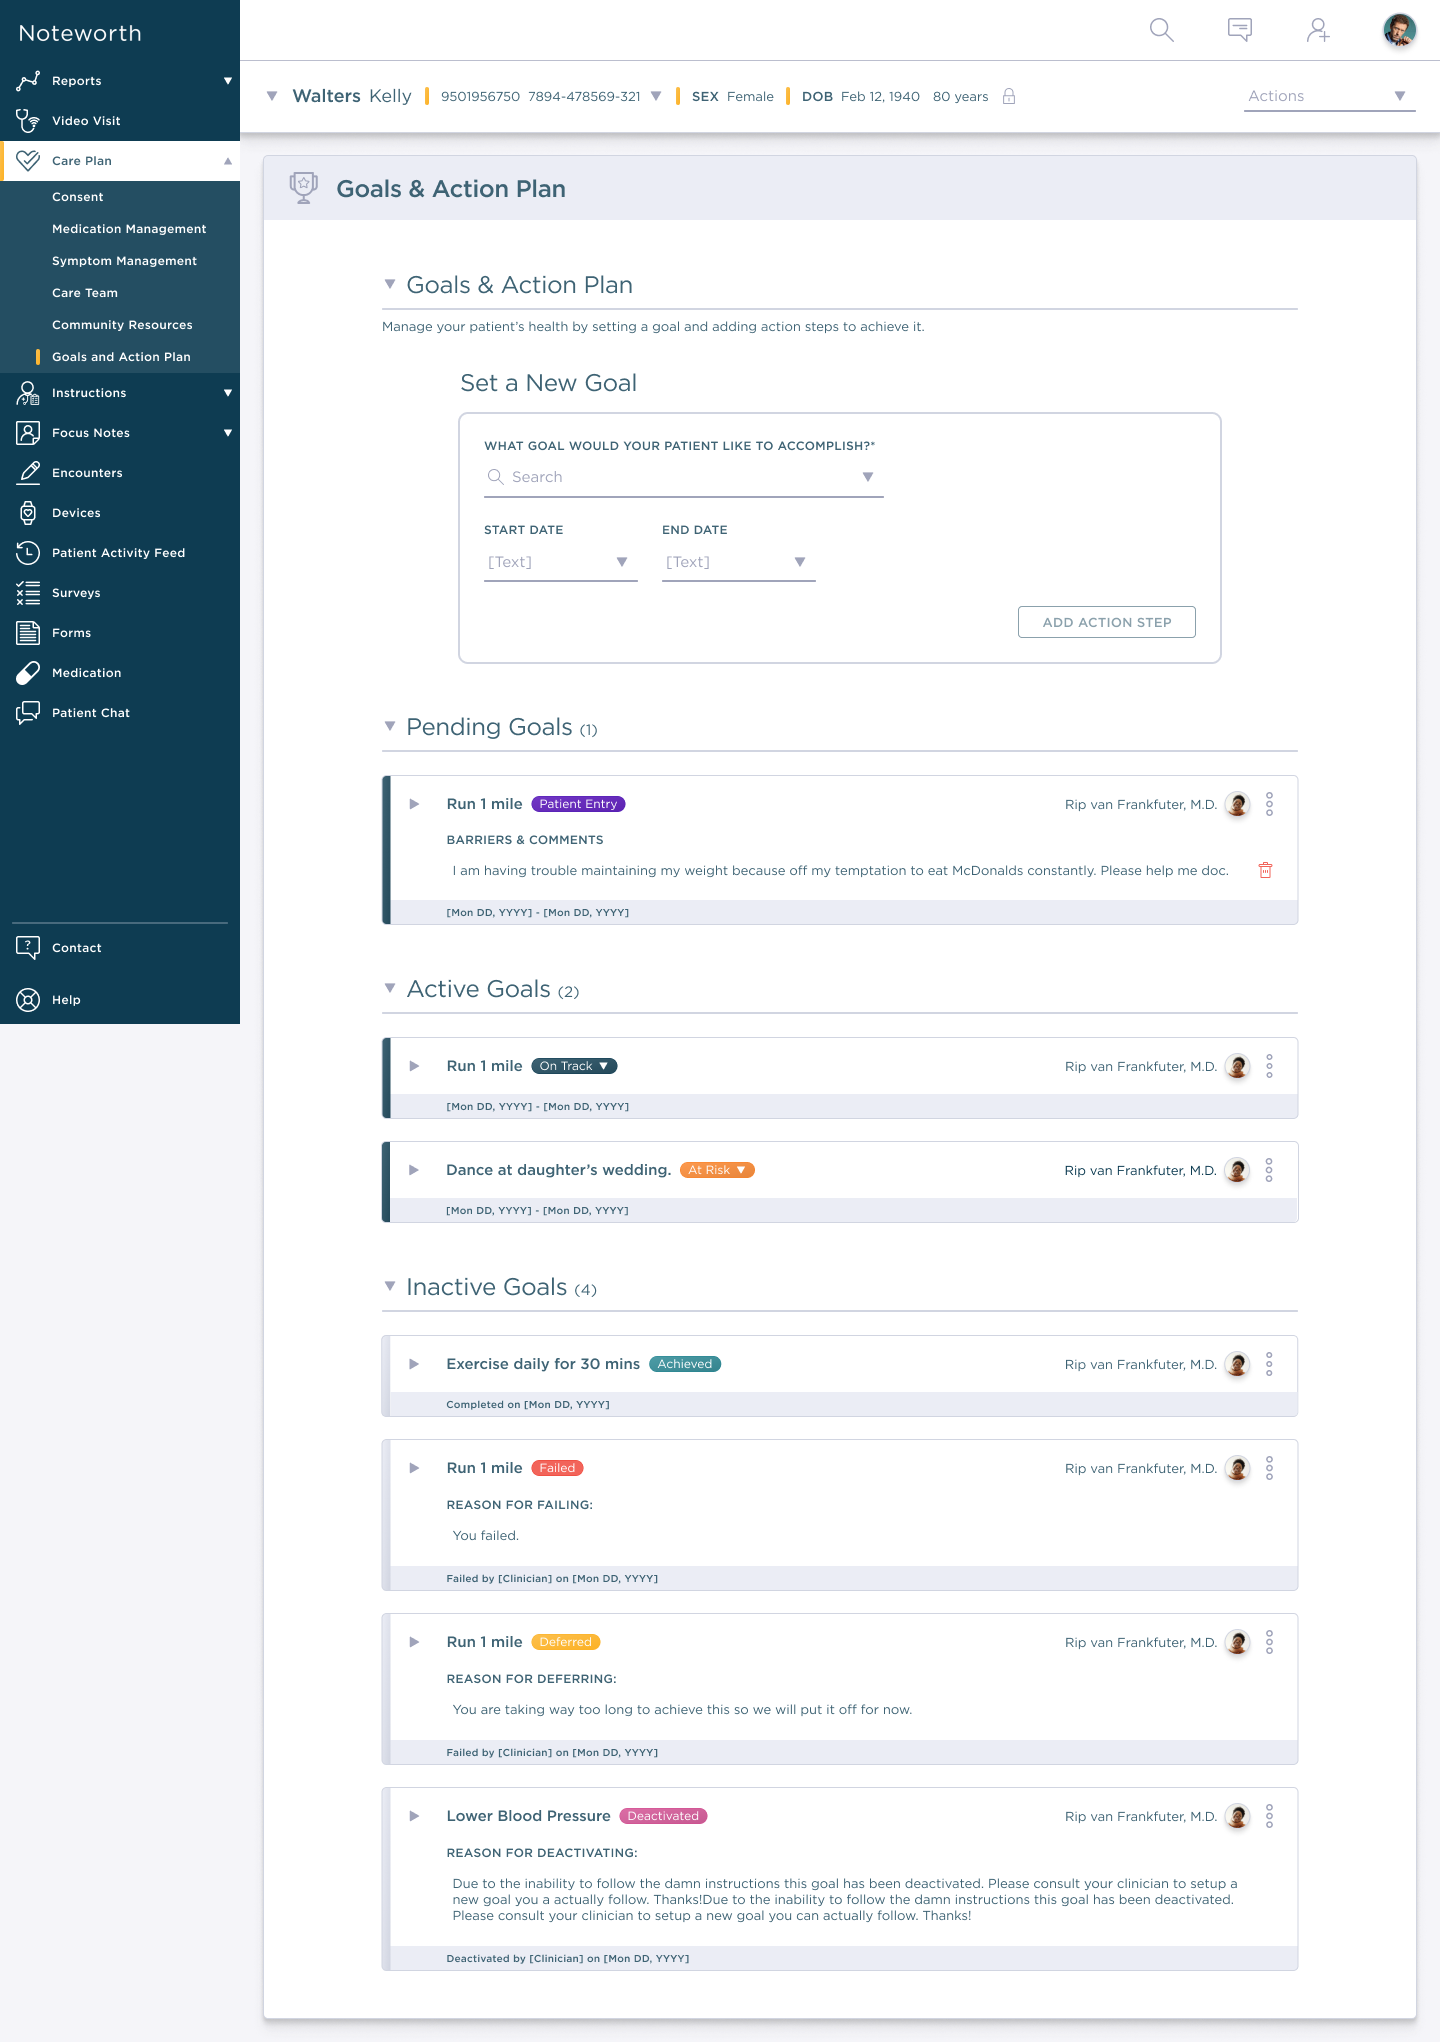The width and height of the screenshot is (1440, 2042).
Task: Click the patient record lock icon
Action: (x=1009, y=96)
